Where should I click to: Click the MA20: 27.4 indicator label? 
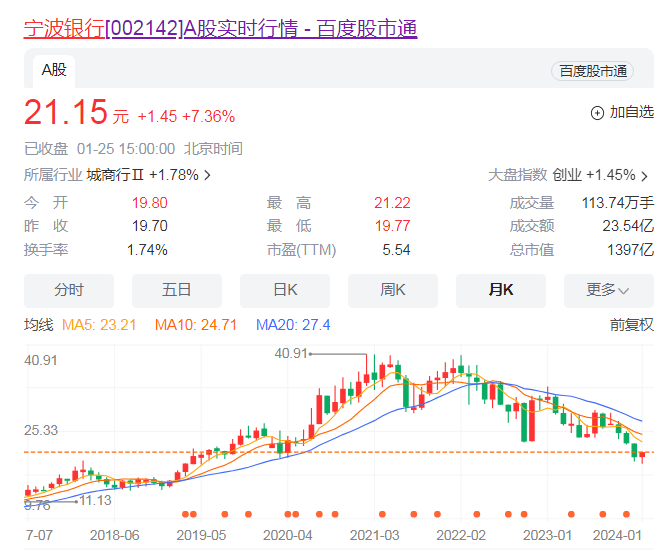coord(293,325)
